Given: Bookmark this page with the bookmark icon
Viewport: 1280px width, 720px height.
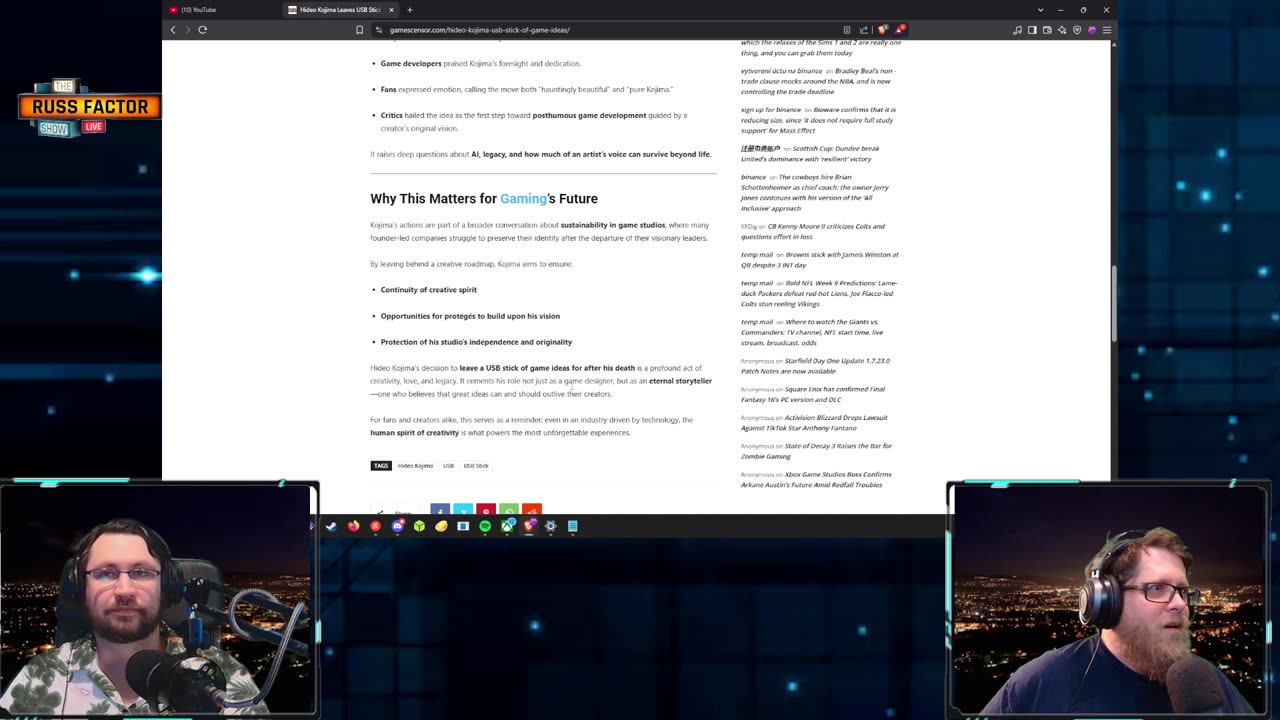Looking at the screenshot, I should coord(360,30).
